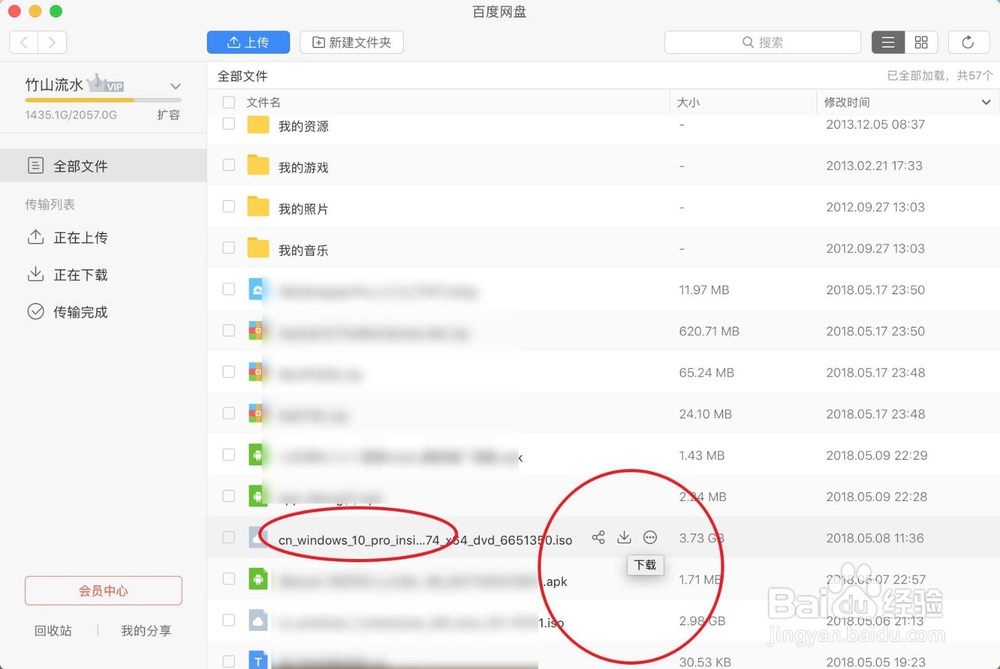
Task: Tick the checkbox for 我的照片
Action: [x=228, y=206]
